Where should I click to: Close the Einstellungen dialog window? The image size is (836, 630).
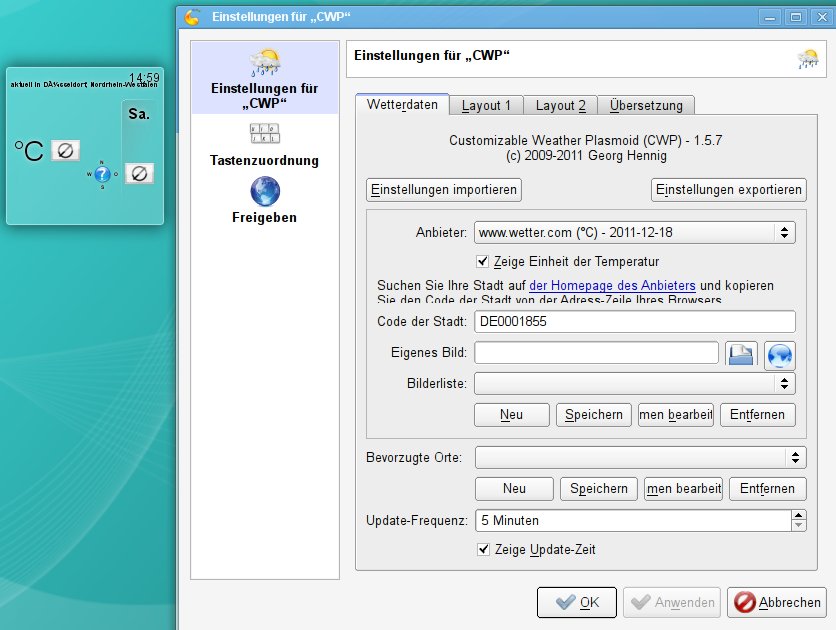822,18
